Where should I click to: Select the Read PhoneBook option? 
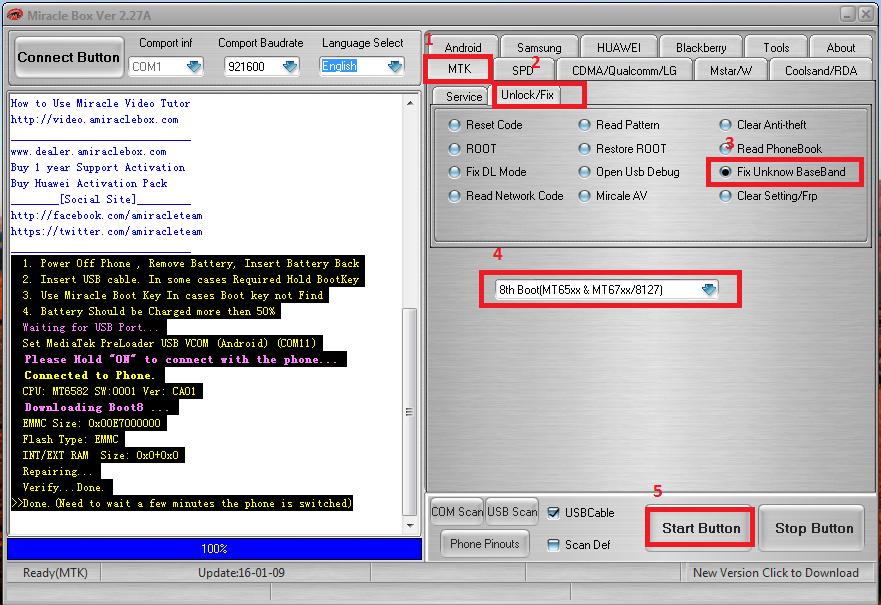(771, 149)
